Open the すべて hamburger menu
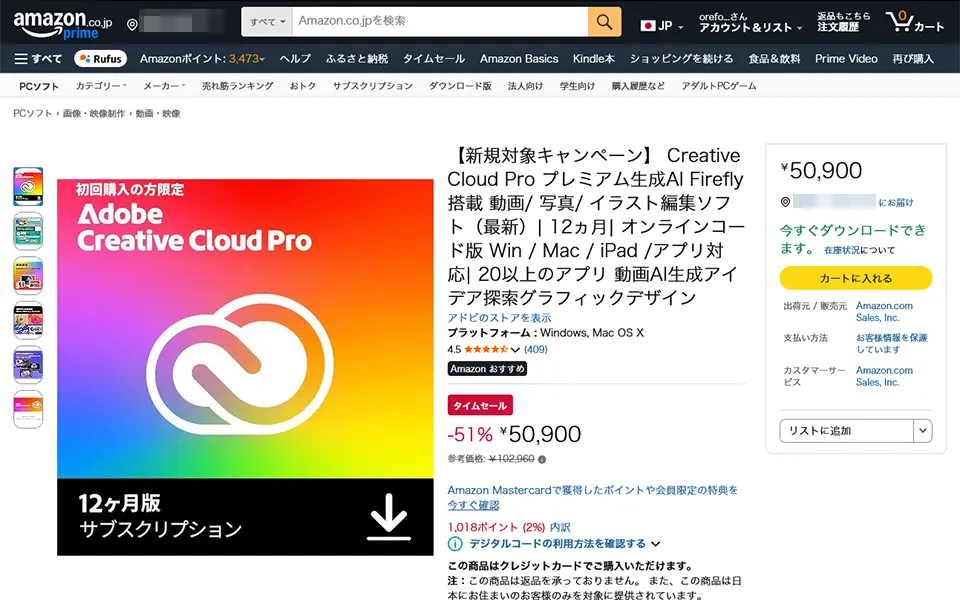The width and height of the screenshot is (960, 600). tap(38, 59)
